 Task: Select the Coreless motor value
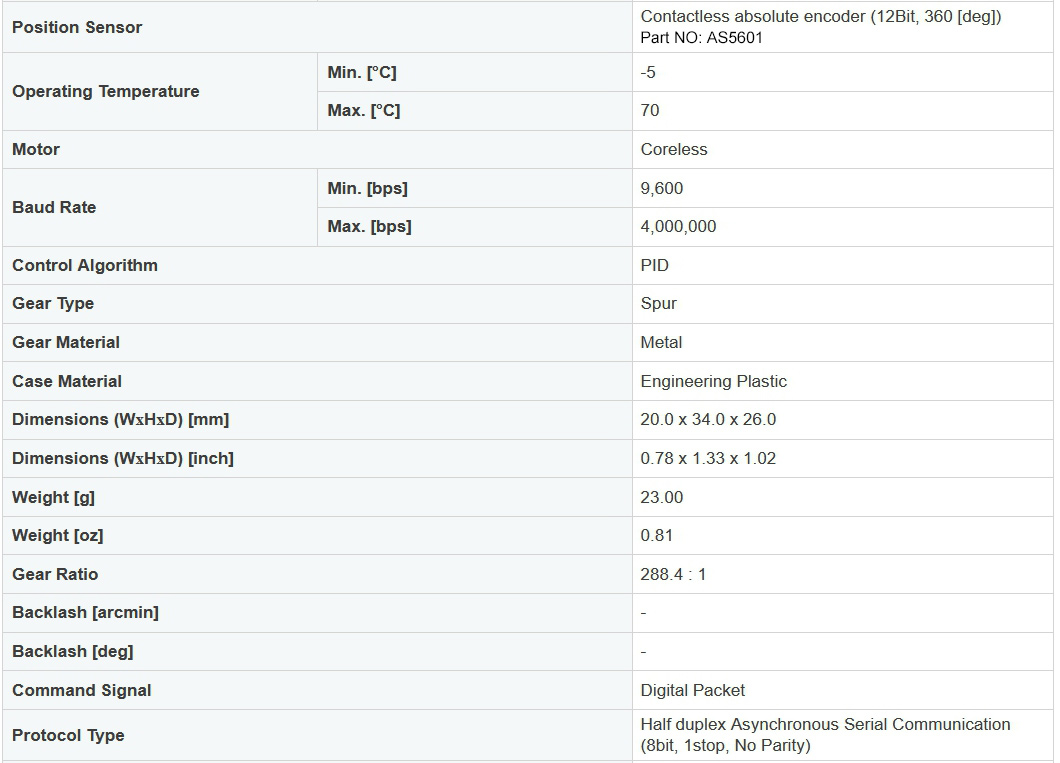674,149
